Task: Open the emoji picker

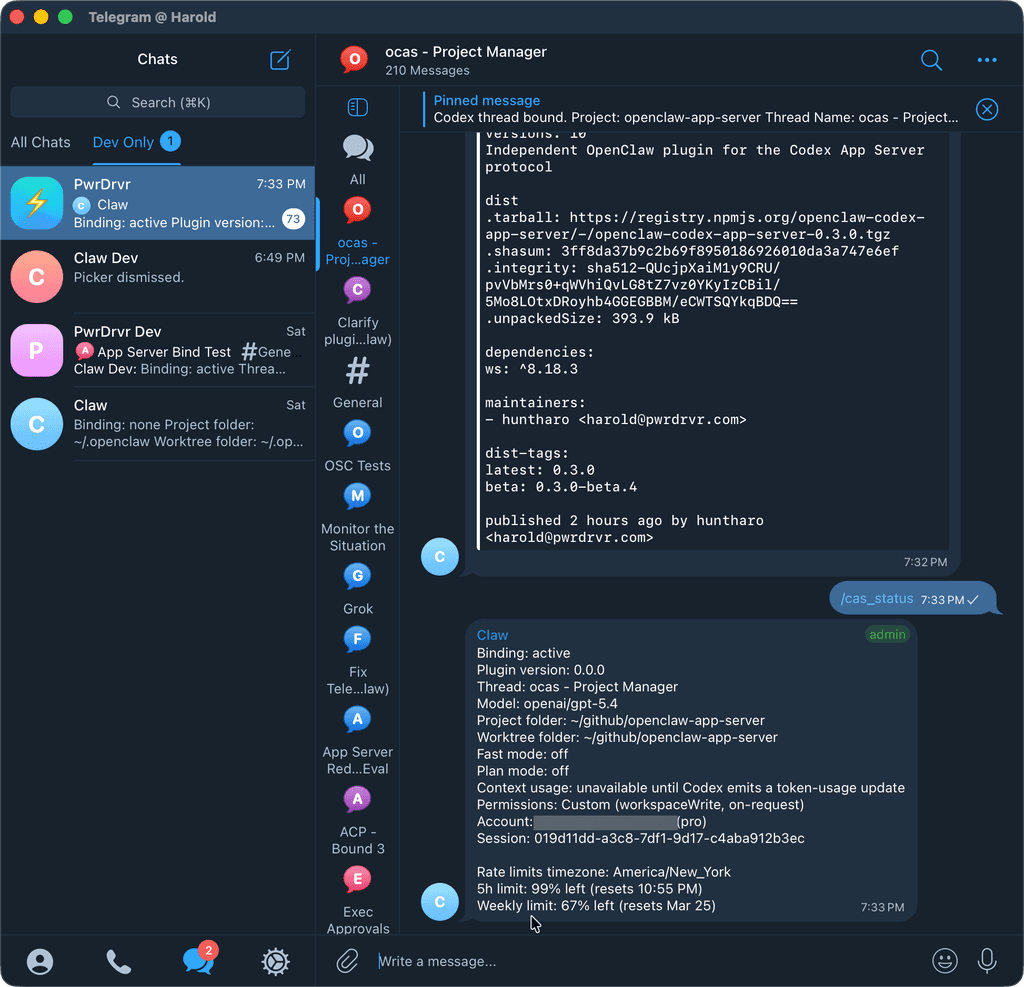Action: [x=944, y=960]
